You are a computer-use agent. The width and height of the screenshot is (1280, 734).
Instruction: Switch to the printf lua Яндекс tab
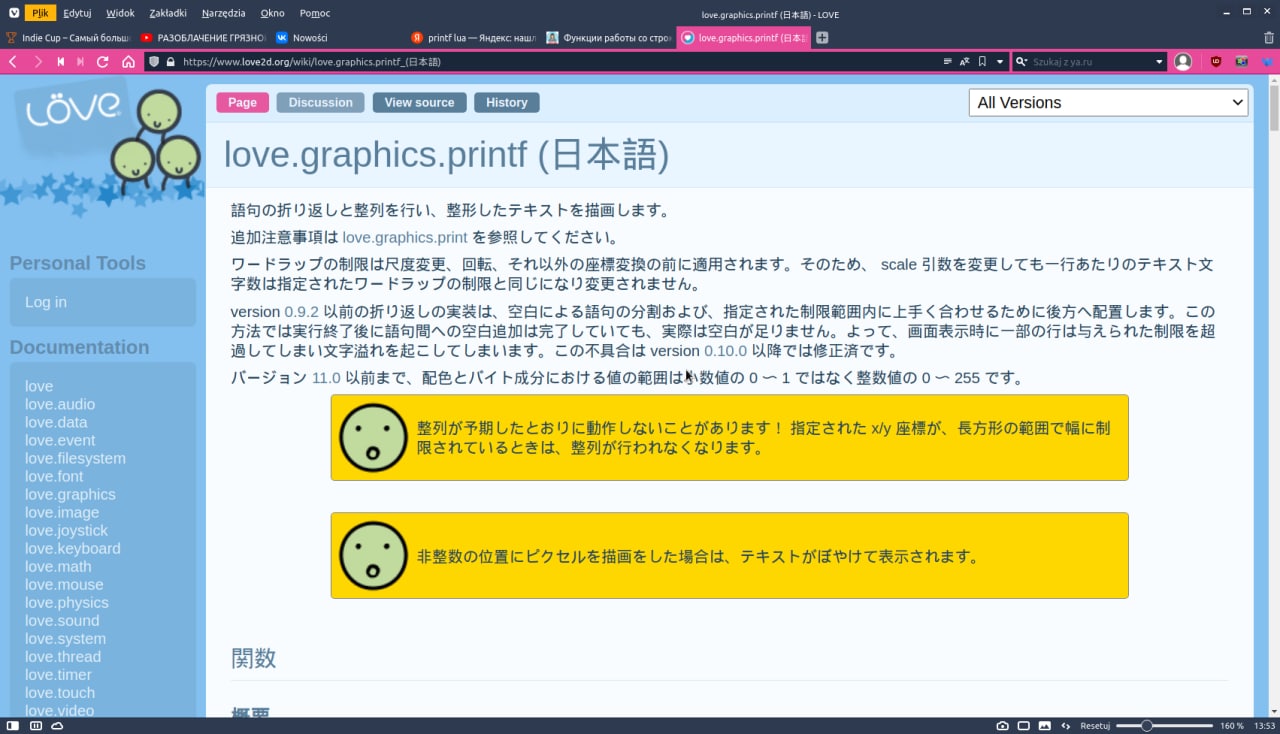[x=474, y=38]
